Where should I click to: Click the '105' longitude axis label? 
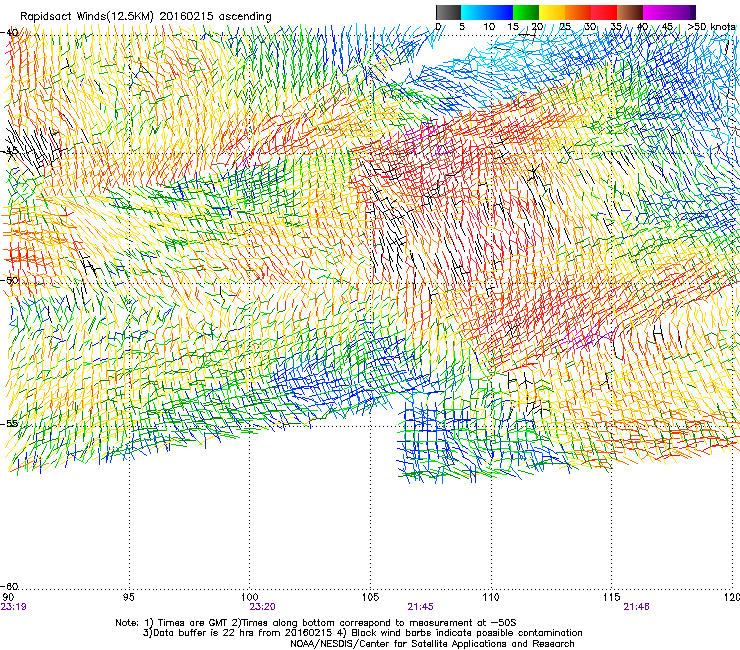(x=370, y=598)
